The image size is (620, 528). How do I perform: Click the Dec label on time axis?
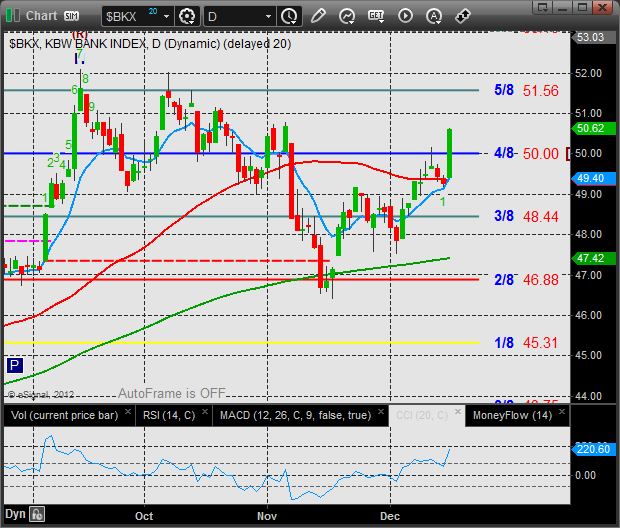click(390, 516)
